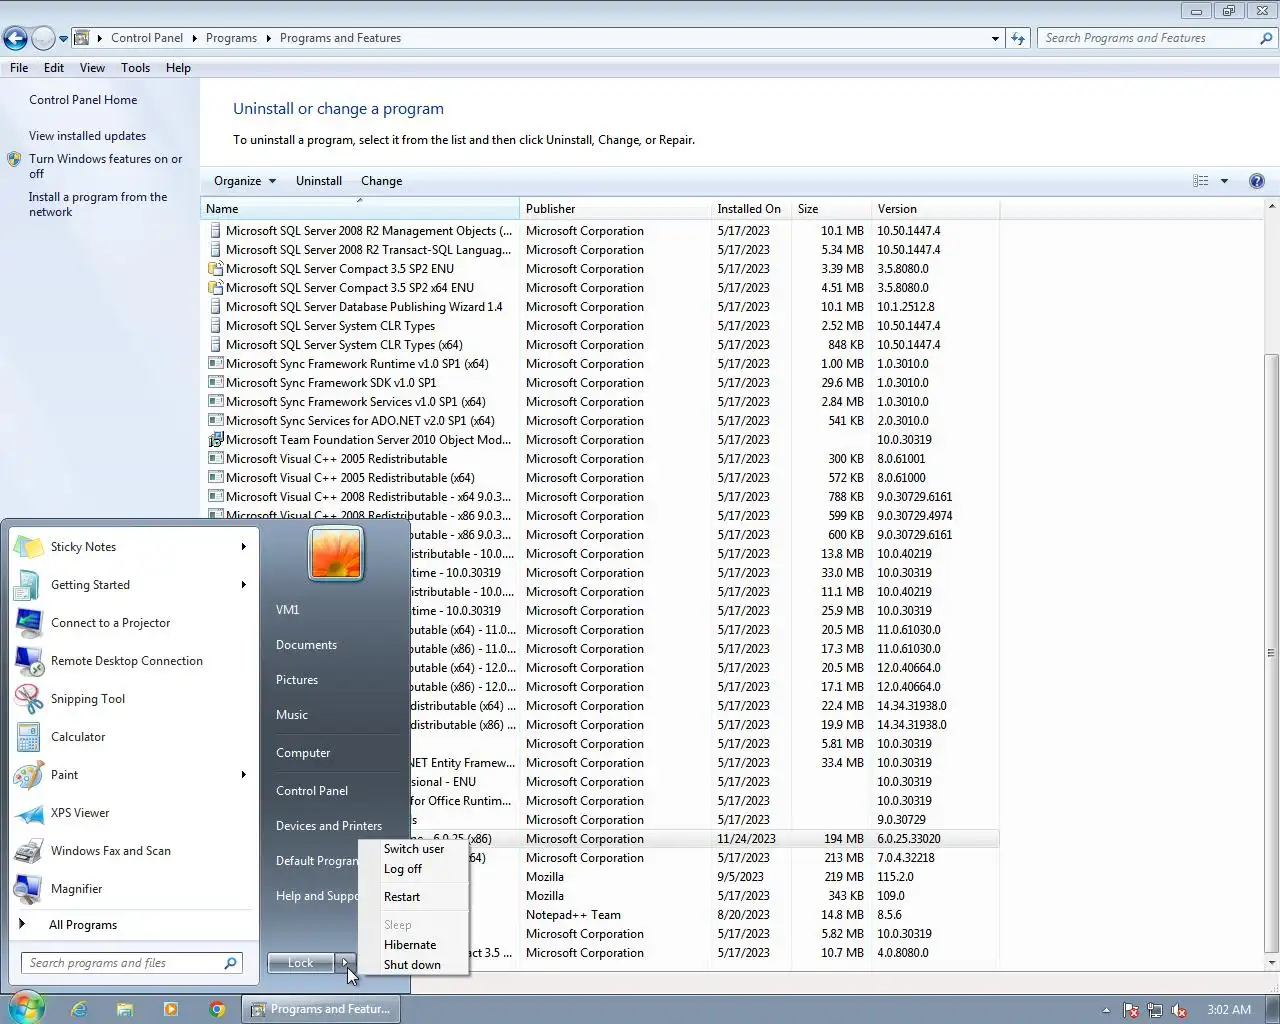Open address bar history dropdown
The width and height of the screenshot is (1280, 1024).
[995, 38]
